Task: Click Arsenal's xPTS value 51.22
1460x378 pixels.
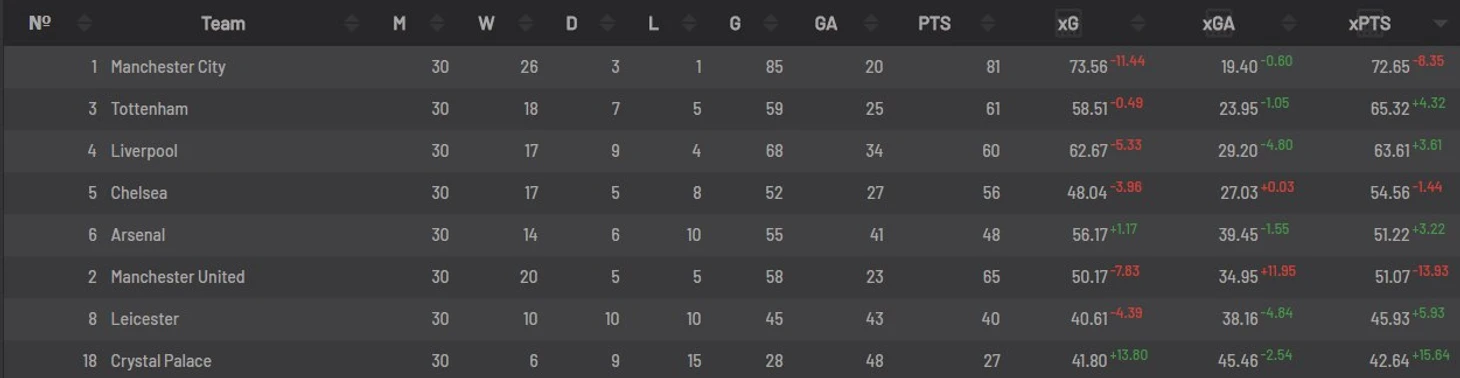Action: [1391, 235]
